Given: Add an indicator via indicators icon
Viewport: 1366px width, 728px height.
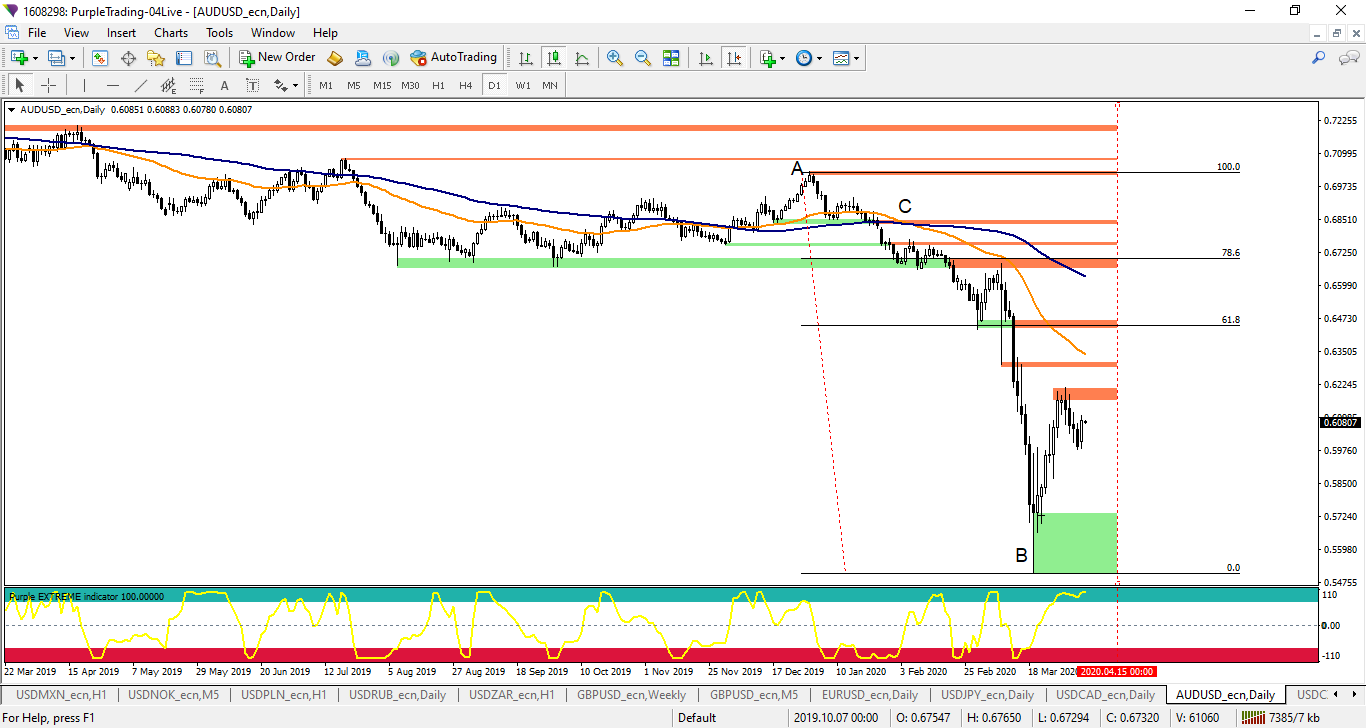Looking at the screenshot, I should (x=767, y=58).
